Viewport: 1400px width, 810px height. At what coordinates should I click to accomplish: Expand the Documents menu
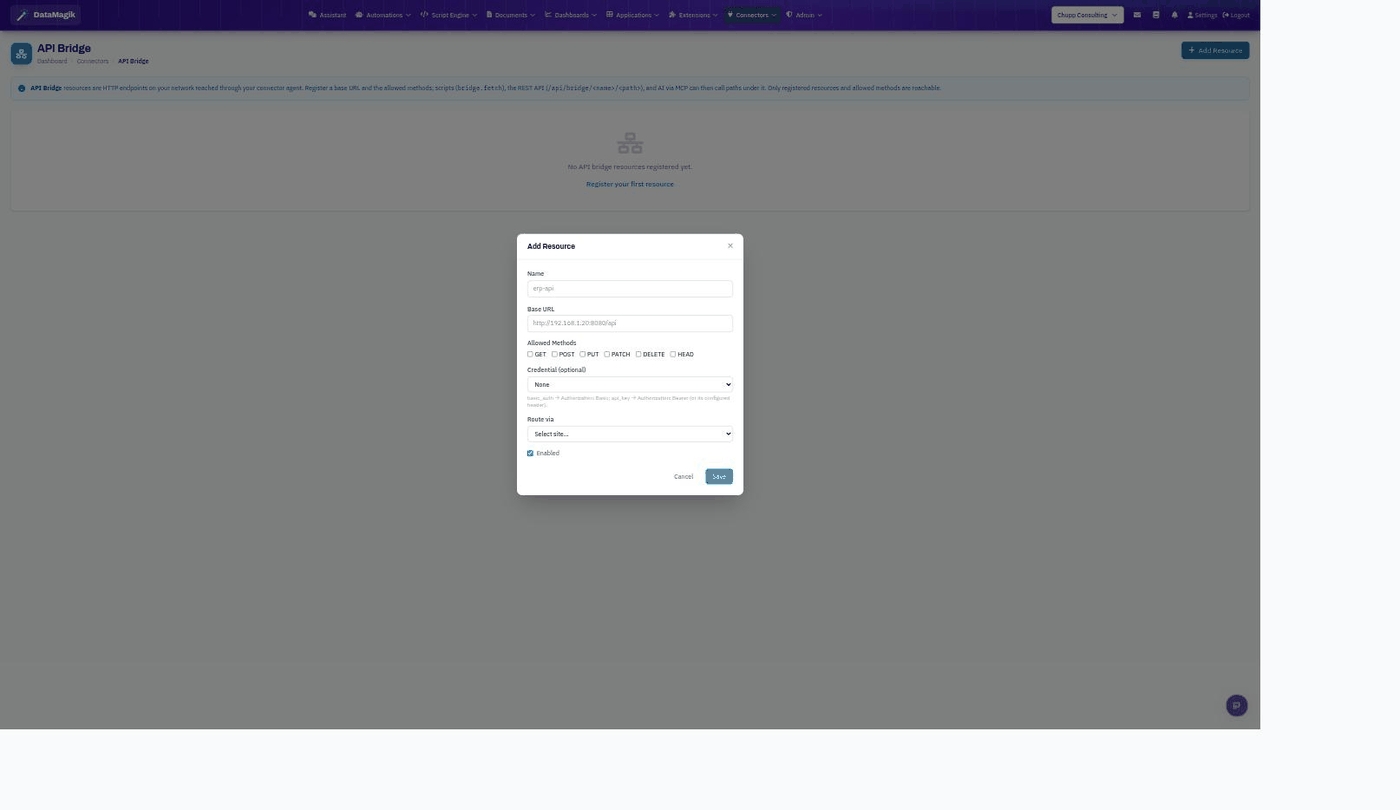click(x=511, y=15)
